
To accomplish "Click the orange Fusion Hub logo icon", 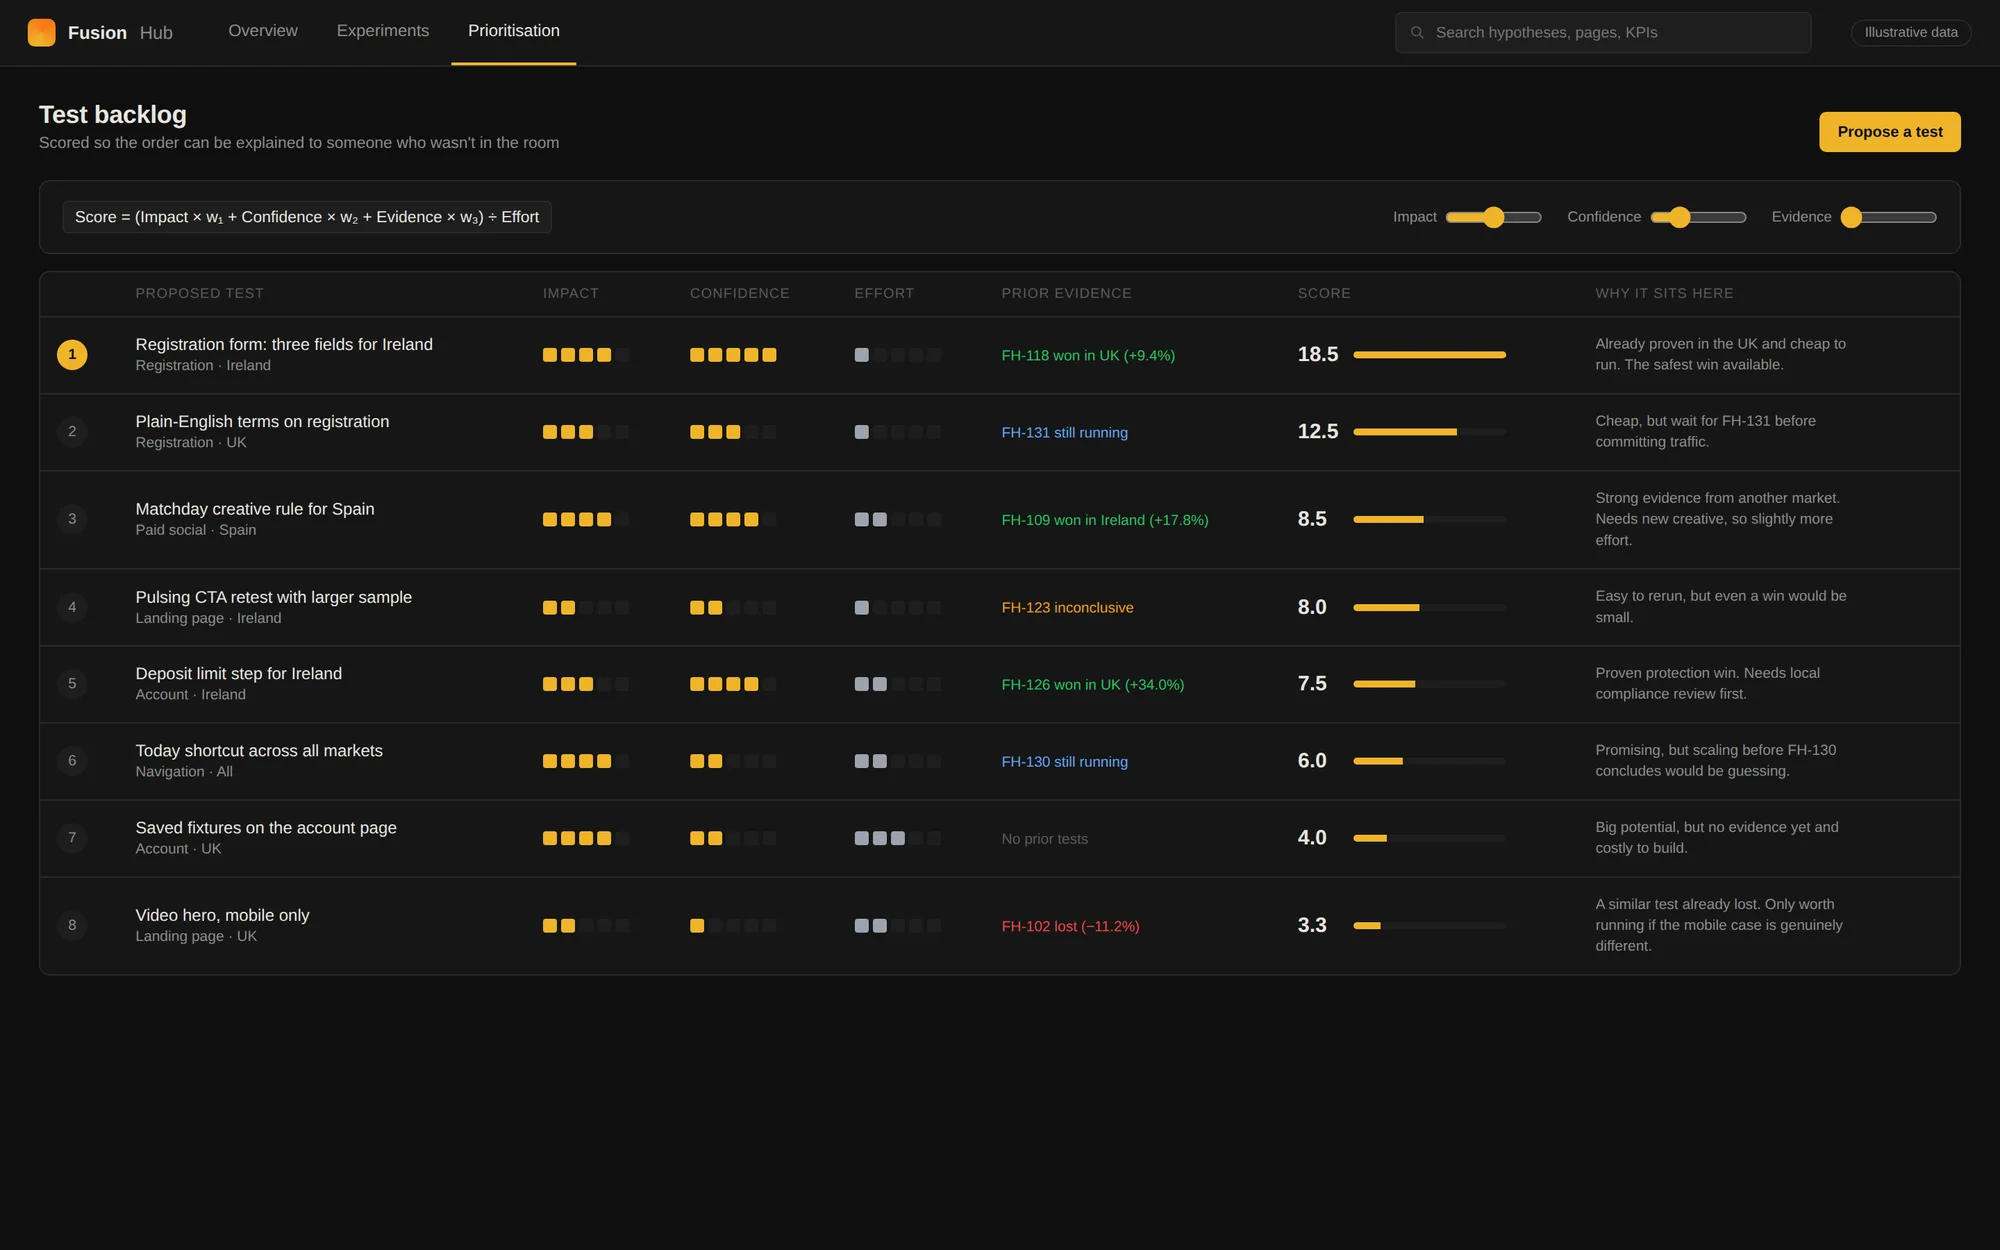I will [x=41, y=32].
